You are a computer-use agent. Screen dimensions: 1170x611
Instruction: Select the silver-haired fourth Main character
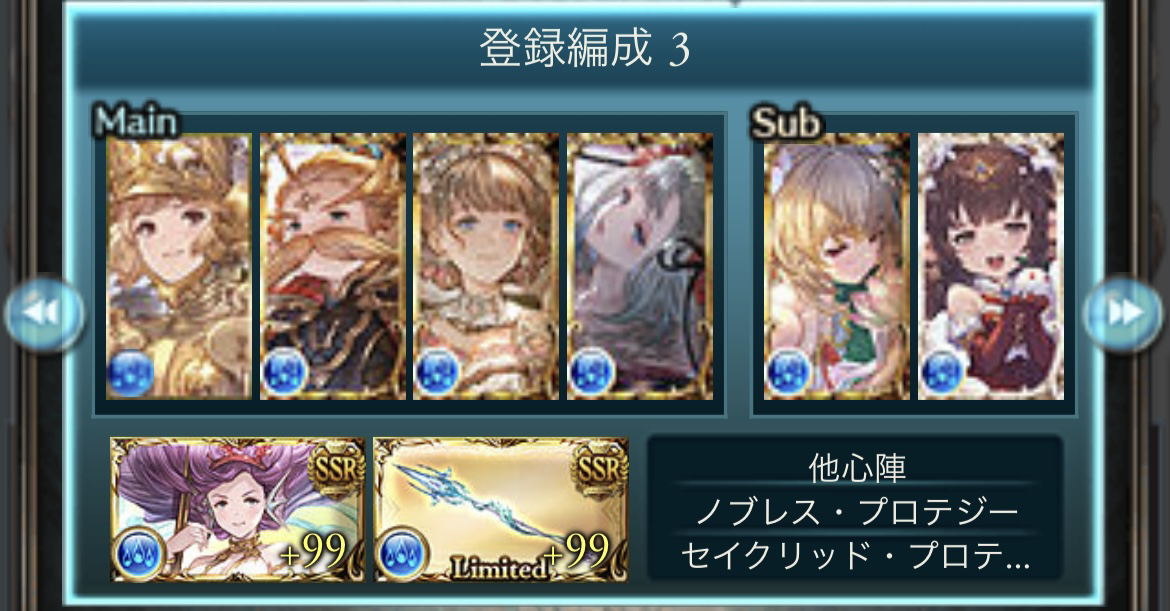click(639, 266)
